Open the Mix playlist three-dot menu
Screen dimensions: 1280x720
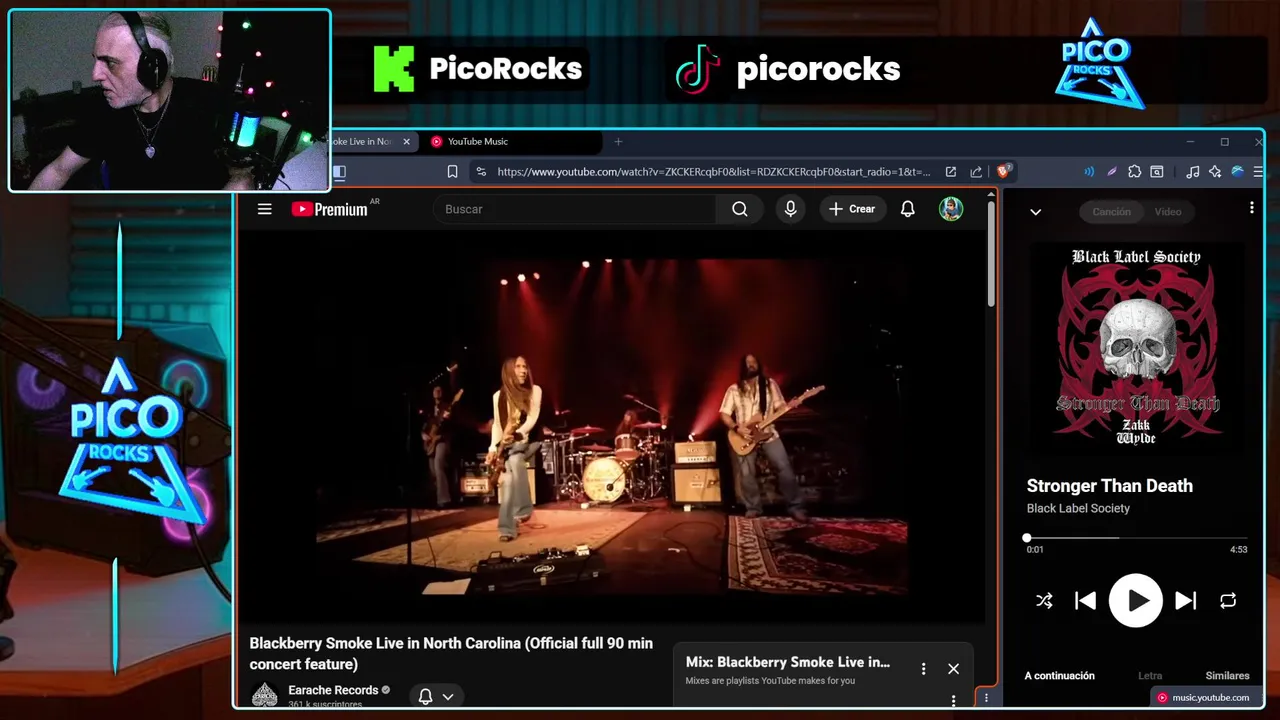click(x=923, y=669)
